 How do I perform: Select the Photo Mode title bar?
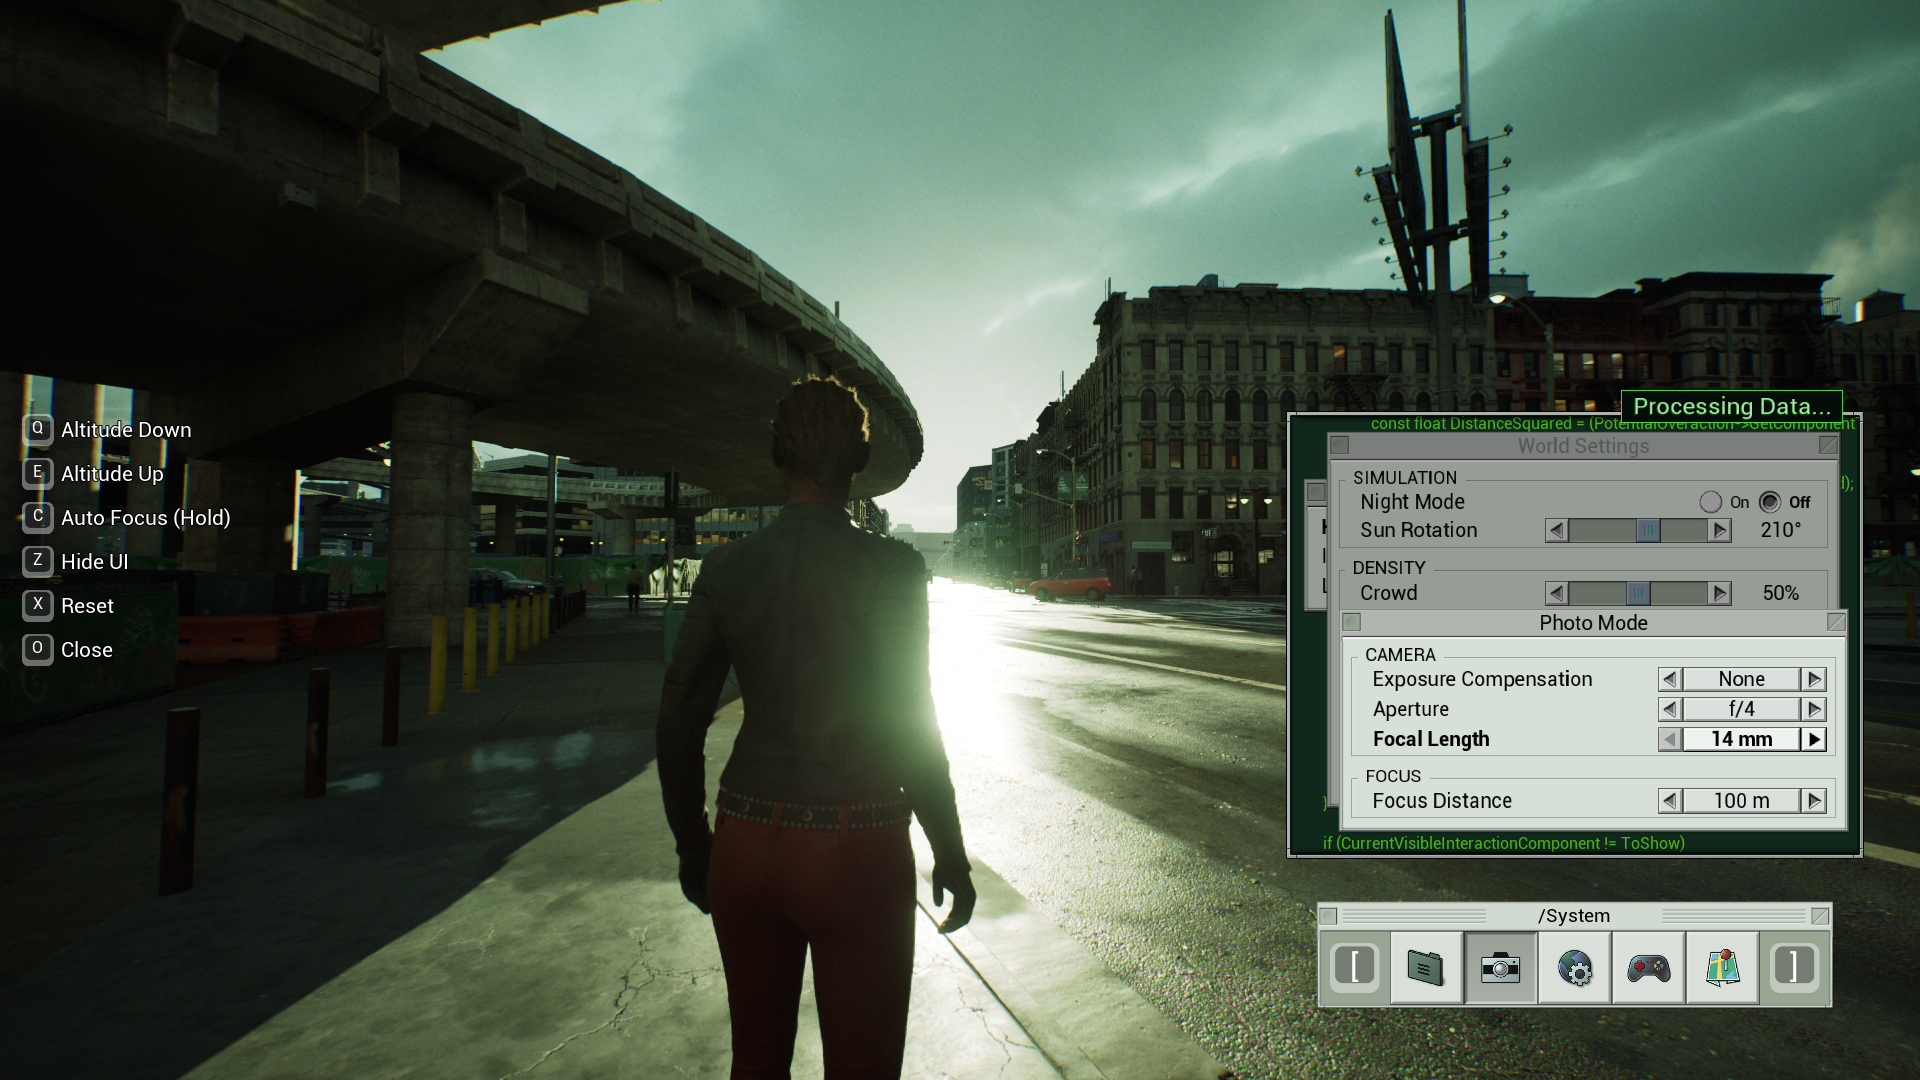point(1592,623)
